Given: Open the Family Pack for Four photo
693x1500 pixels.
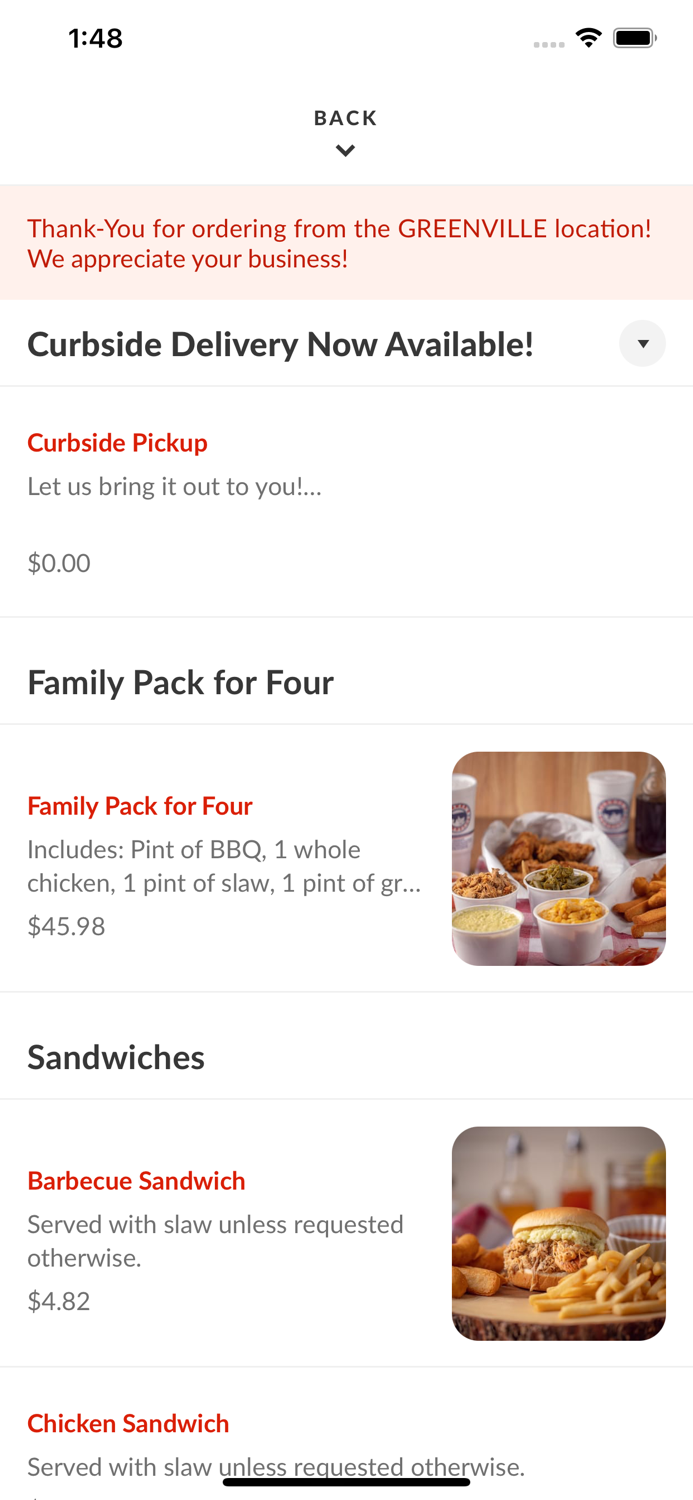Looking at the screenshot, I should [x=559, y=857].
